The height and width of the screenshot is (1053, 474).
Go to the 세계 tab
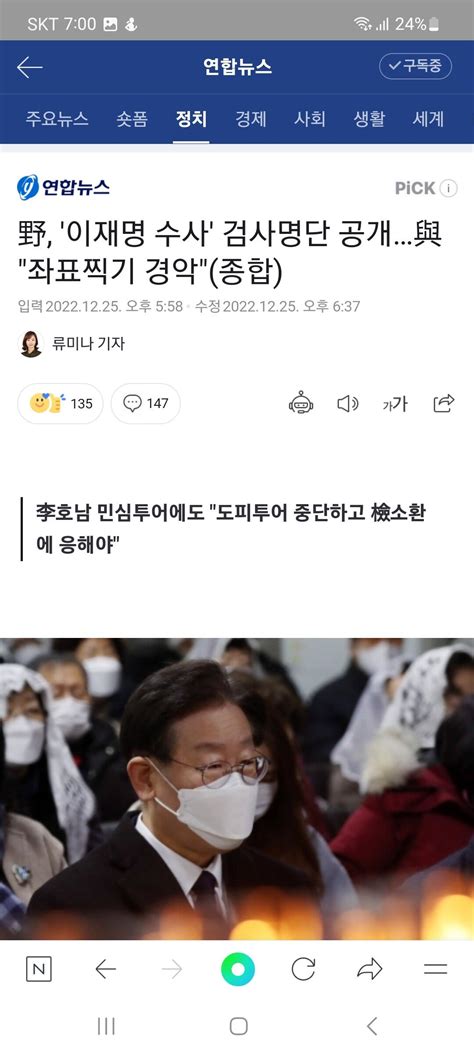coord(428,120)
